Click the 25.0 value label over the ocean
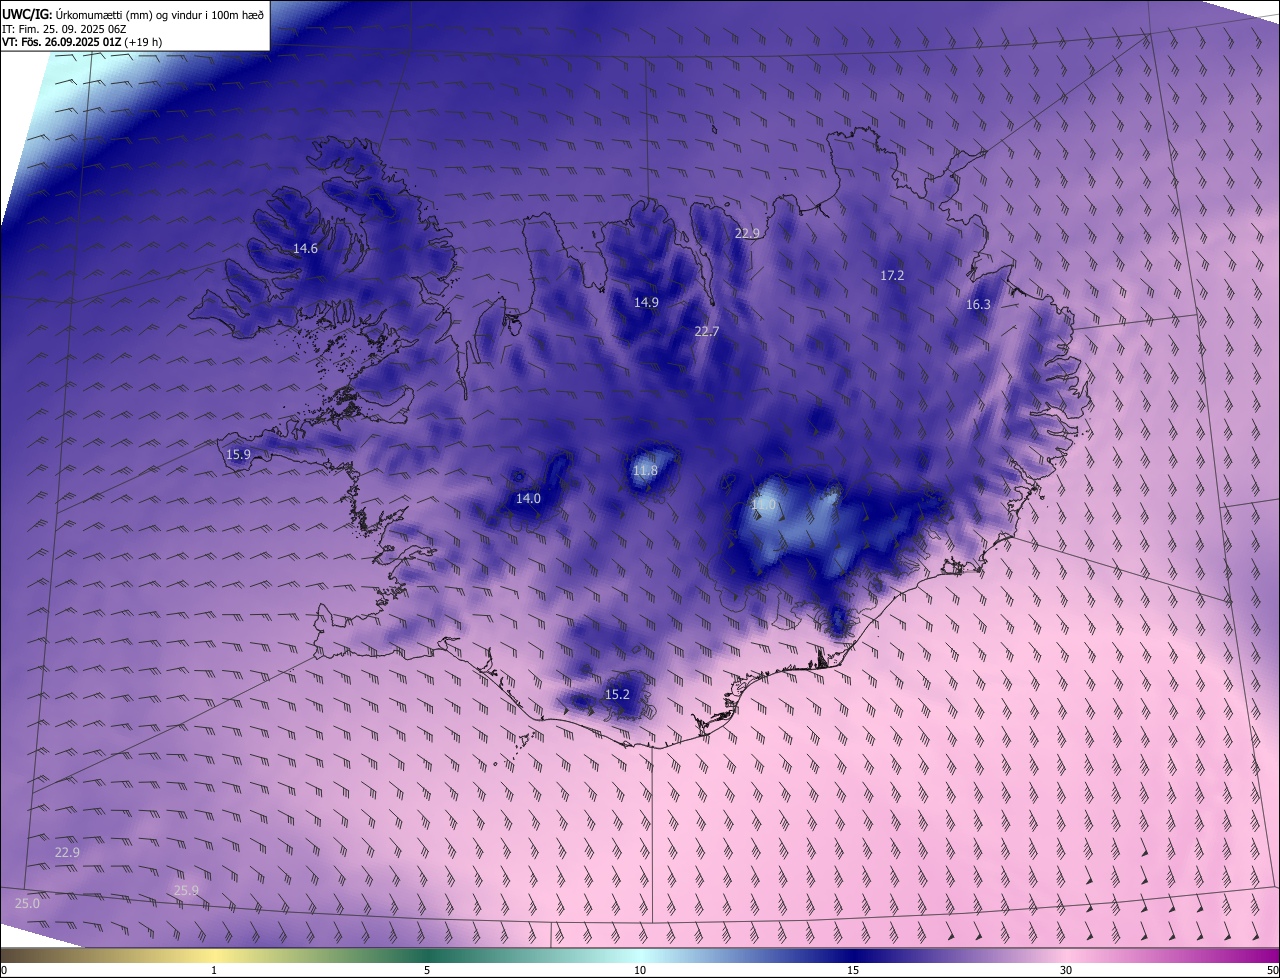The width and height of the screenshot is (1280, 978). (x=27, y=903)
